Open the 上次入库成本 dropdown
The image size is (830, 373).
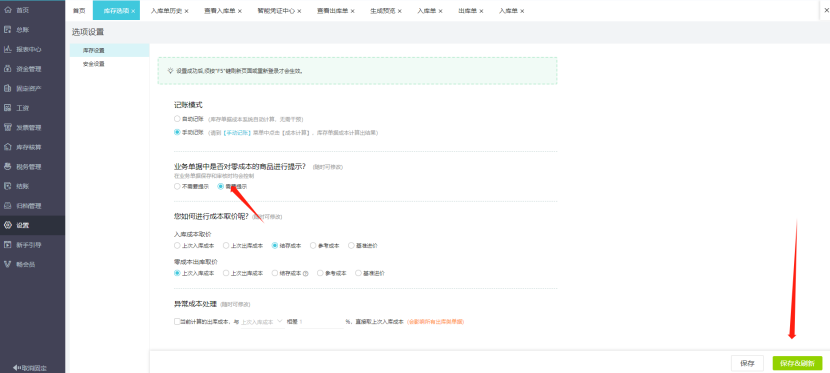coord(263,321)
